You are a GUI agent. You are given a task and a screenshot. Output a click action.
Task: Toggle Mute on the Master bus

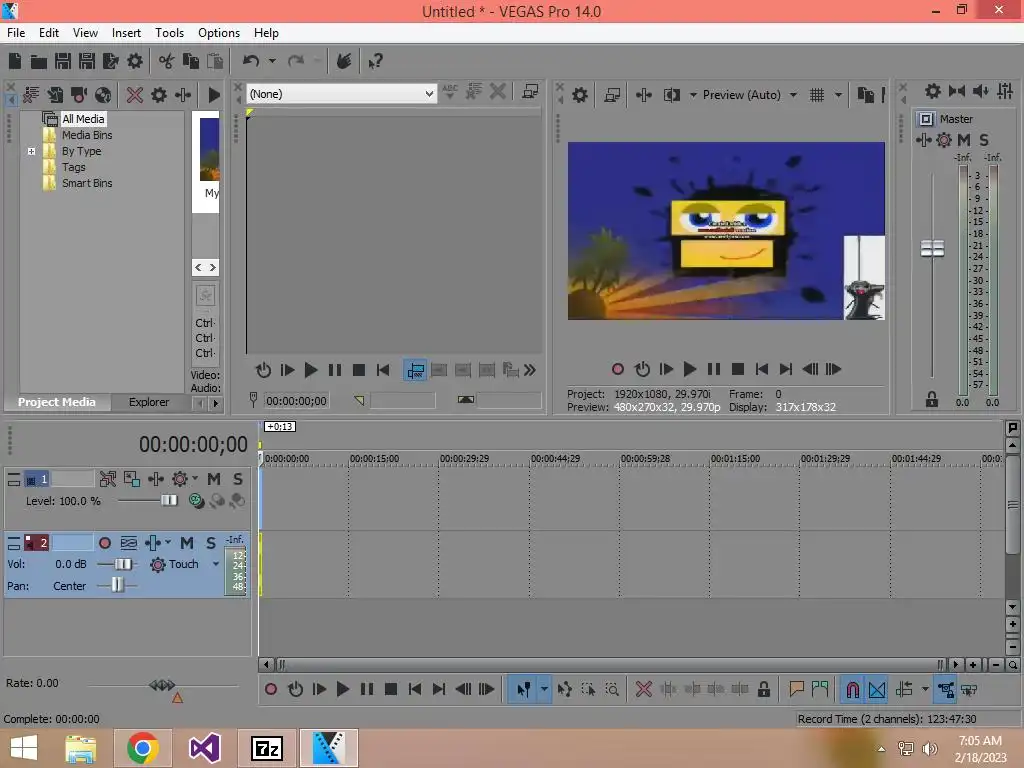pos(963,140)
